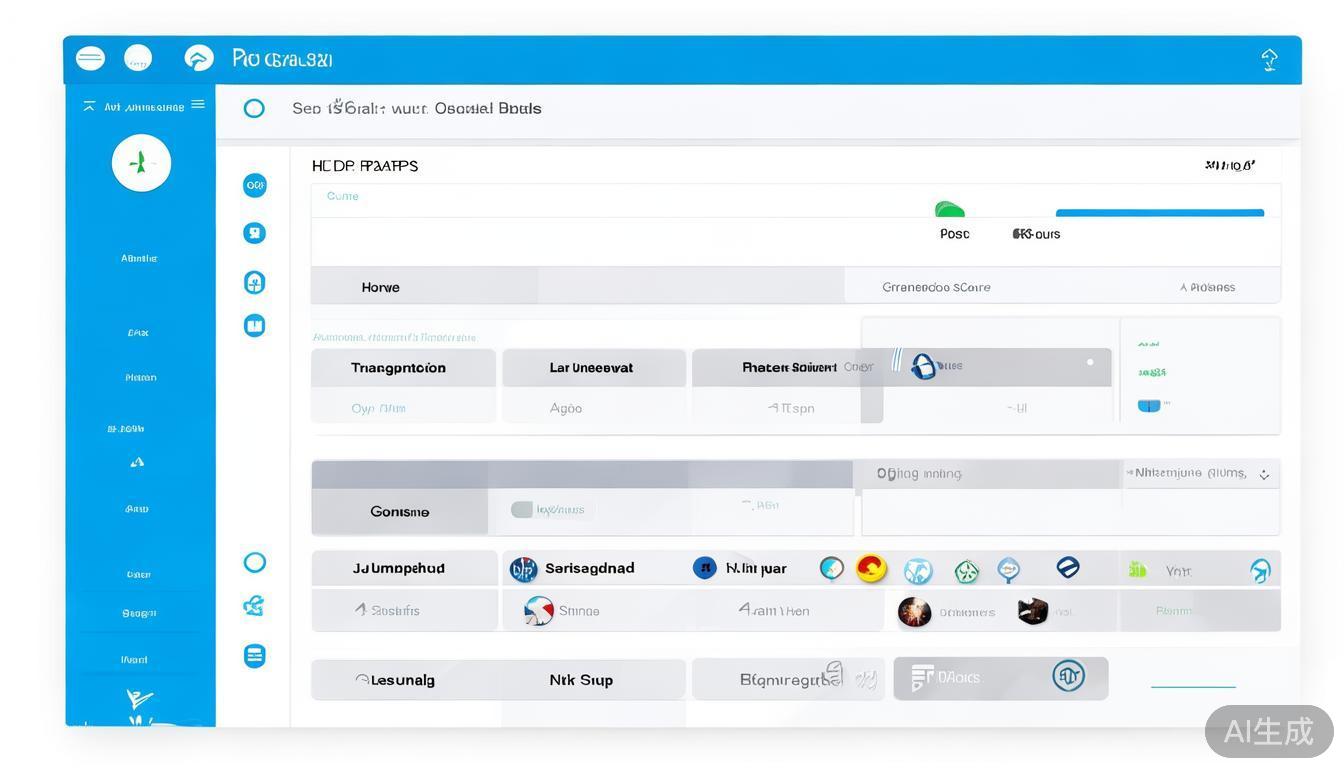Click the round icon left of Sarisagdnad
Viewport: 1344px width, 768px height.
pos(523,569)
